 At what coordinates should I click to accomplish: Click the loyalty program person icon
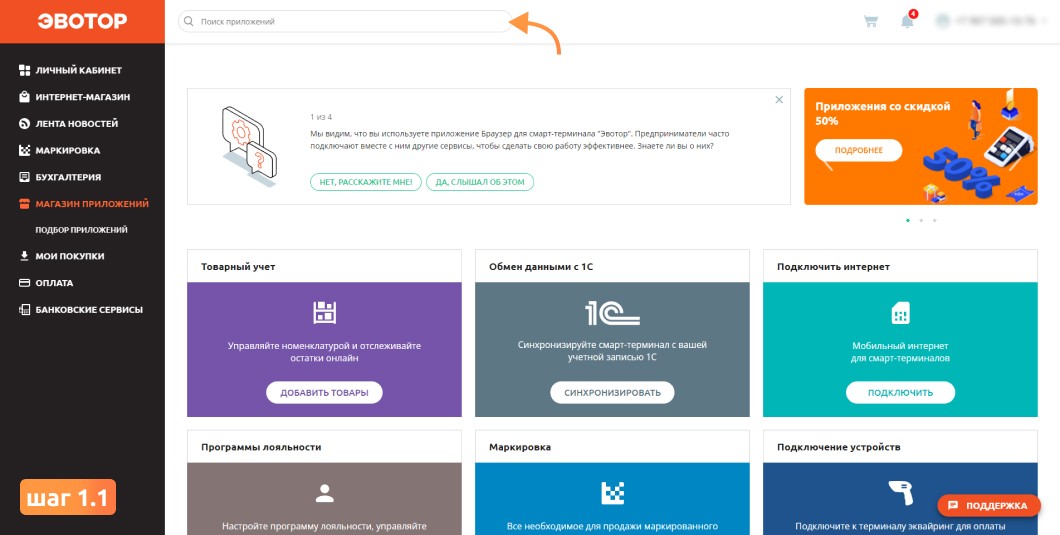tap(324, 493)
